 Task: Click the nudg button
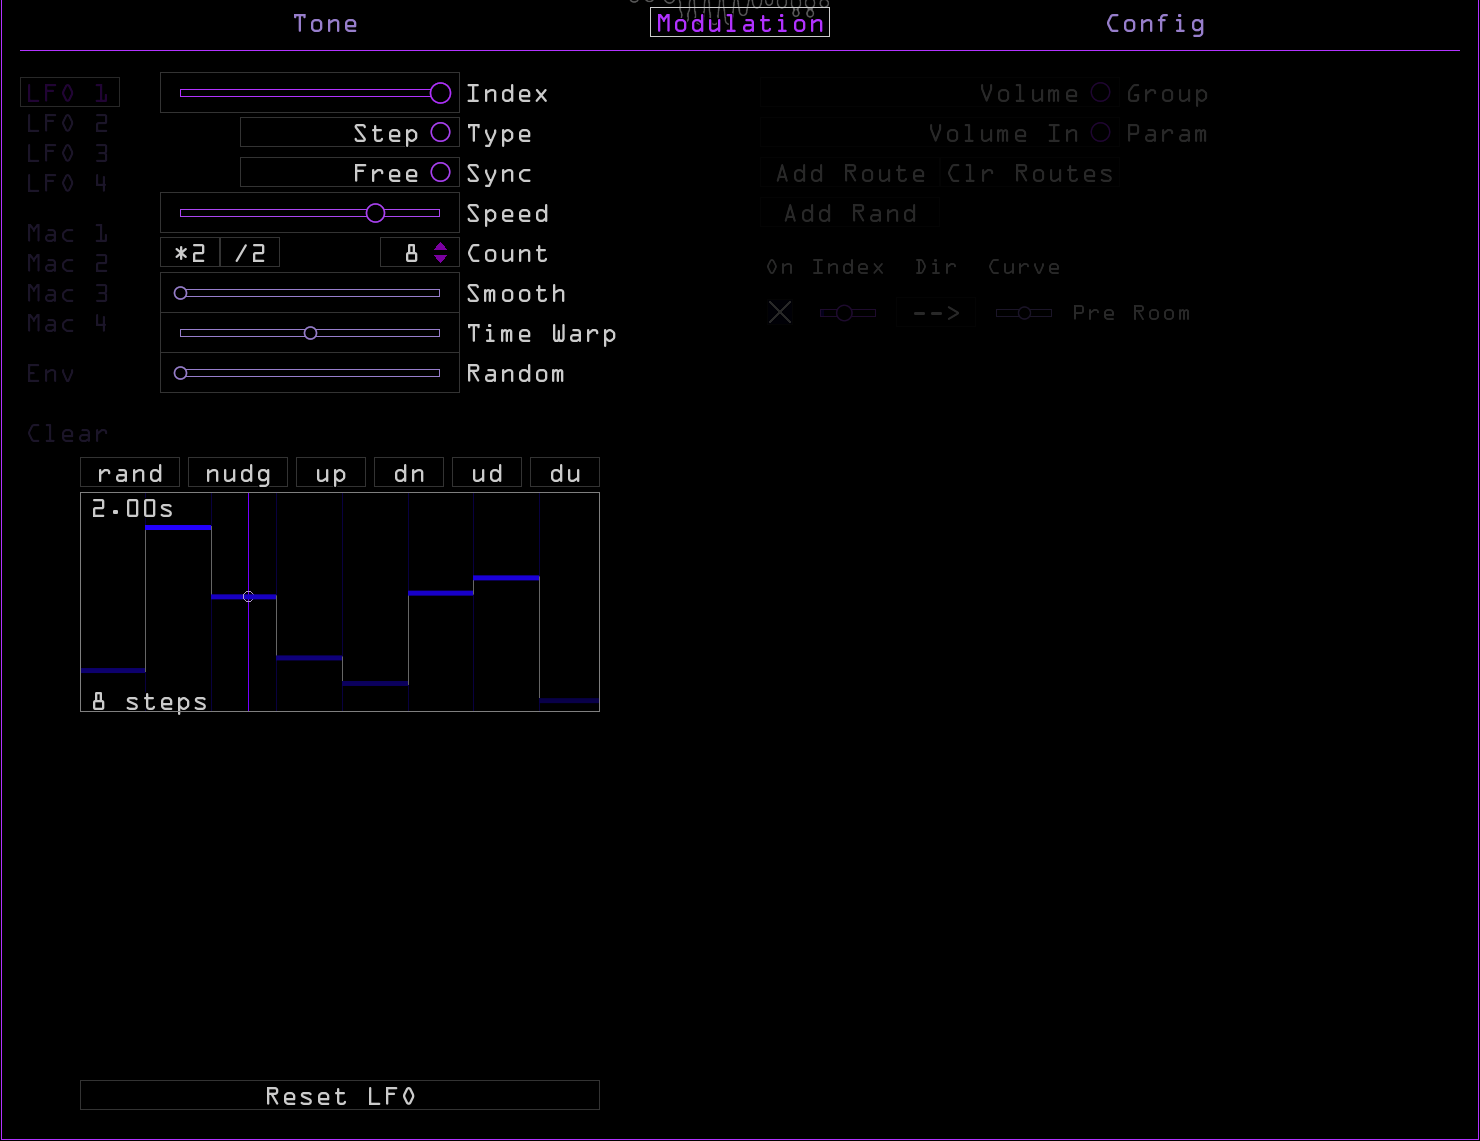pos(238,473)
